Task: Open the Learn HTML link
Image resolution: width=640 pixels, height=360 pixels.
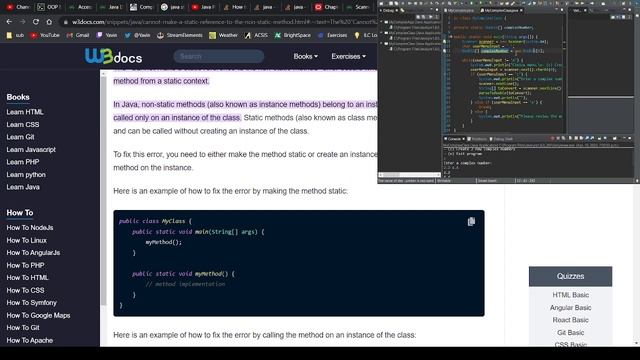Action: click(x=25, y=112)
